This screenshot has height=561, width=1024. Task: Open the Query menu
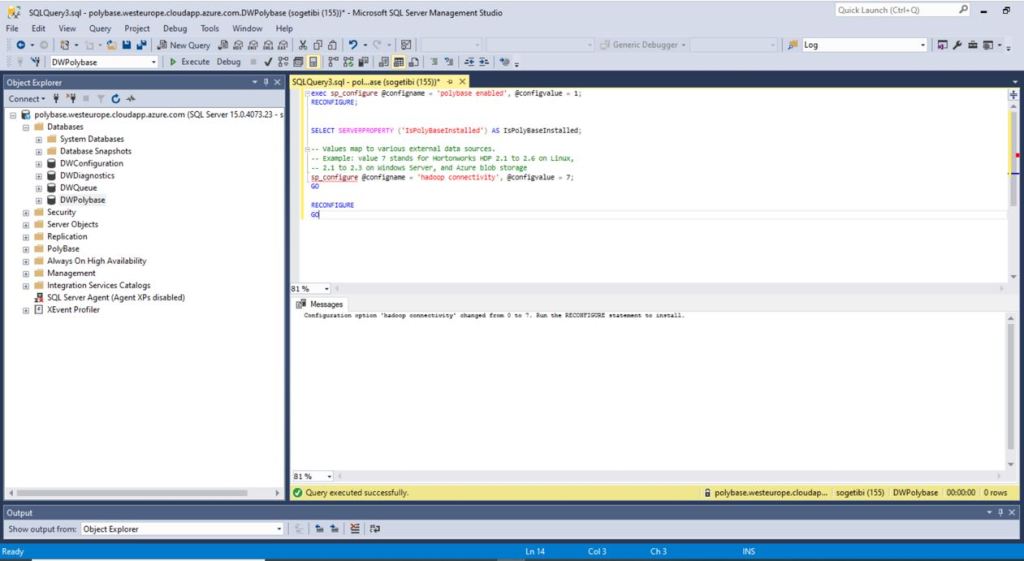[100, 29]
